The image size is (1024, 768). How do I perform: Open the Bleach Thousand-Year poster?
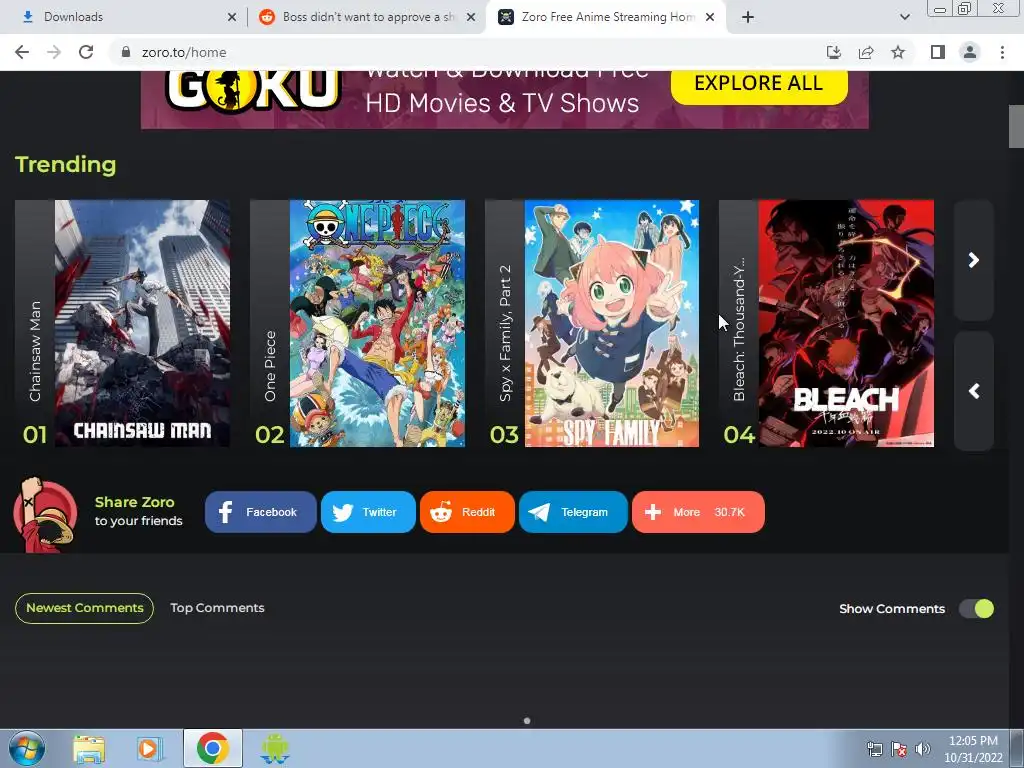click(846, 323)
